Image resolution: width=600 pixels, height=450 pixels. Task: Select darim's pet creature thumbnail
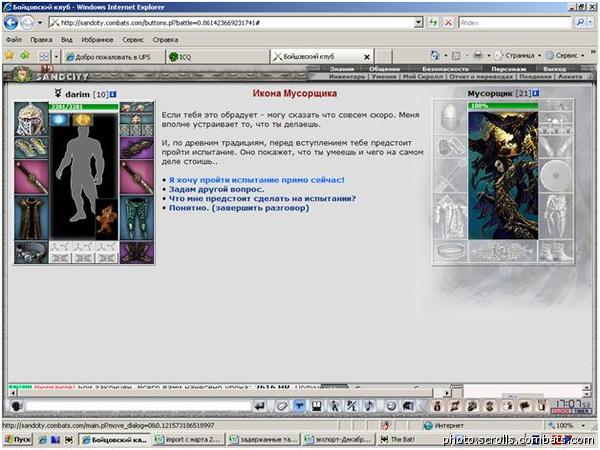click(107, 220)
